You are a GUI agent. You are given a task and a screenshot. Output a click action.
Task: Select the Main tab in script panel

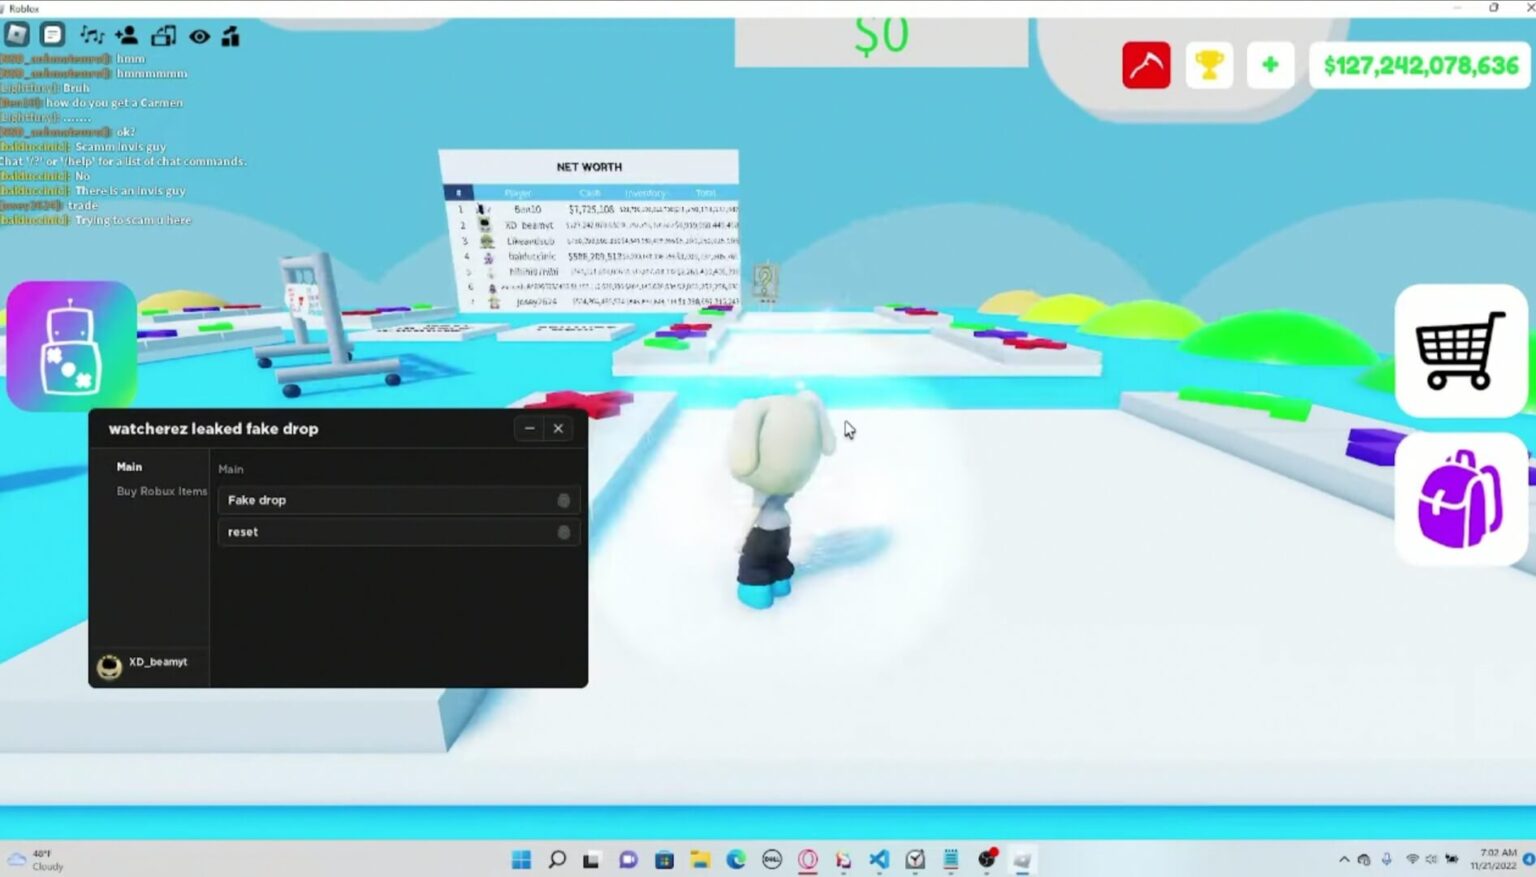pyautogui.click(x=129, y=467)
